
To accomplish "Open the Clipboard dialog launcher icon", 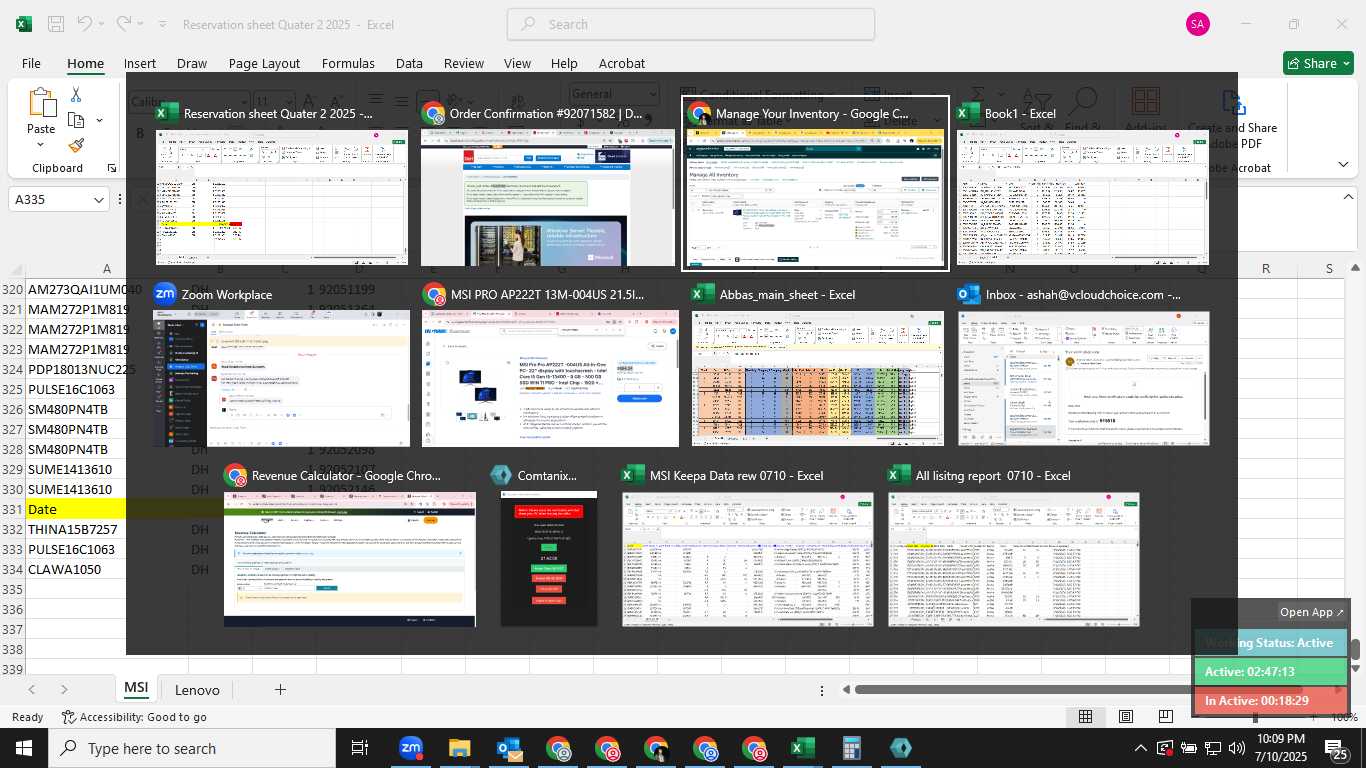I will pos(111,168).
